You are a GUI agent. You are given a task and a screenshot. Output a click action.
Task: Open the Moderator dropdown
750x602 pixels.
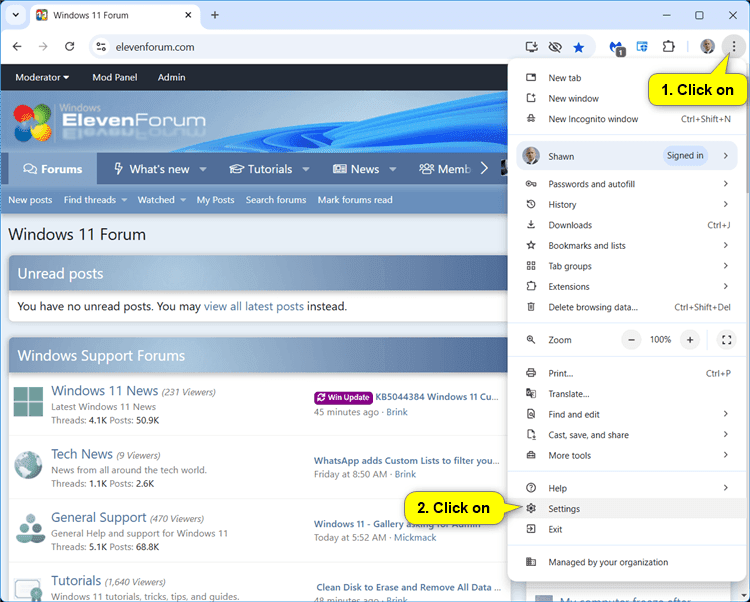(42, 77)
